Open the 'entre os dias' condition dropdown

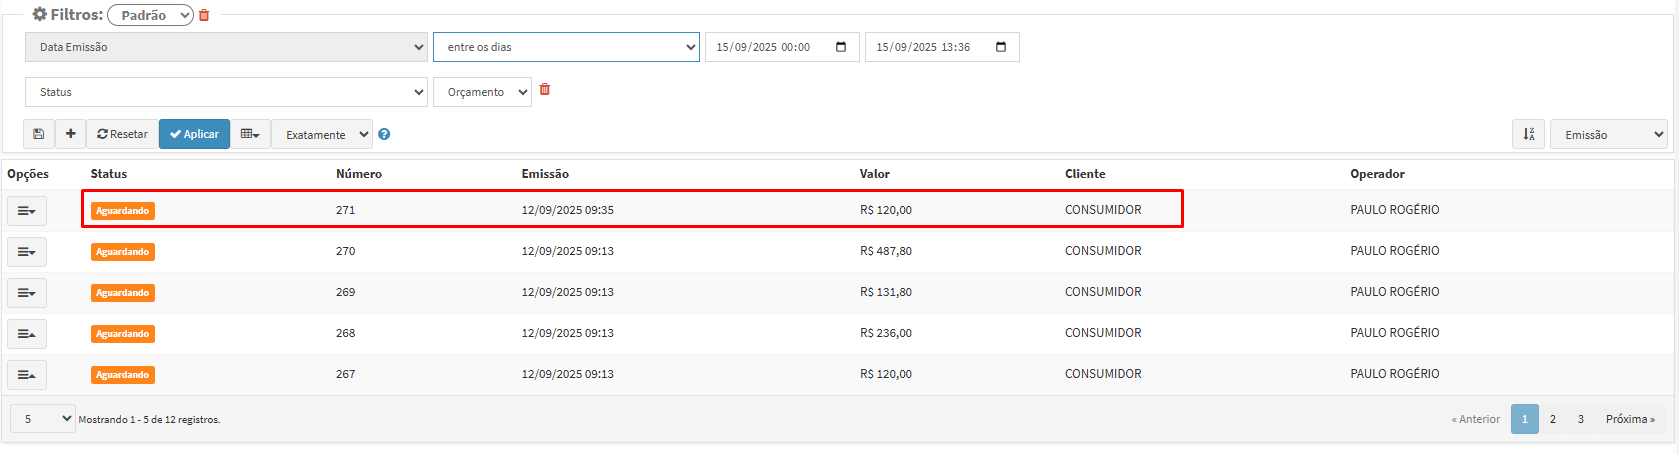pyautogui.click(x=566, y=47)
